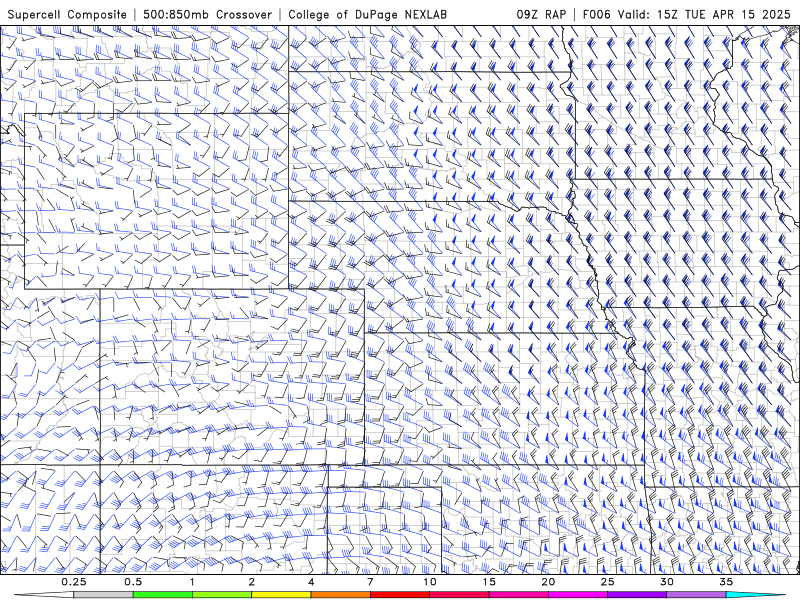The height and width of the screenshot is (600, 800).
Task: Click the 0.5 legend value
Action: pos(133,582)
